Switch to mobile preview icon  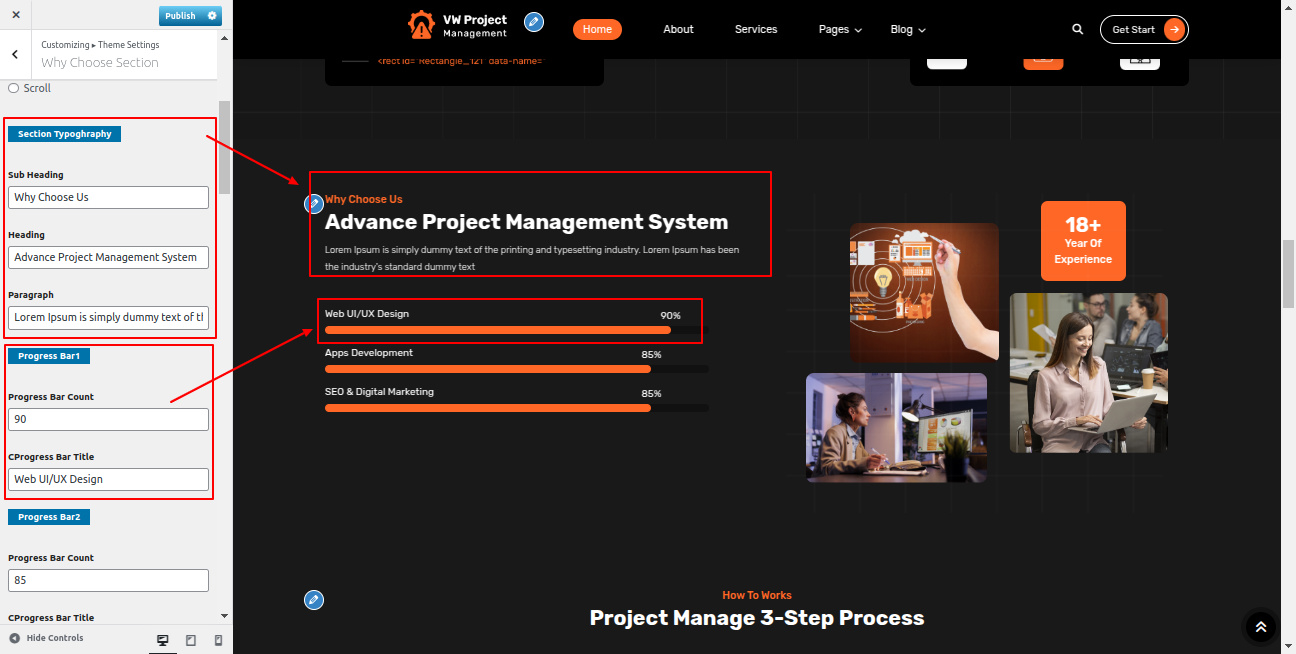(218, 640)
